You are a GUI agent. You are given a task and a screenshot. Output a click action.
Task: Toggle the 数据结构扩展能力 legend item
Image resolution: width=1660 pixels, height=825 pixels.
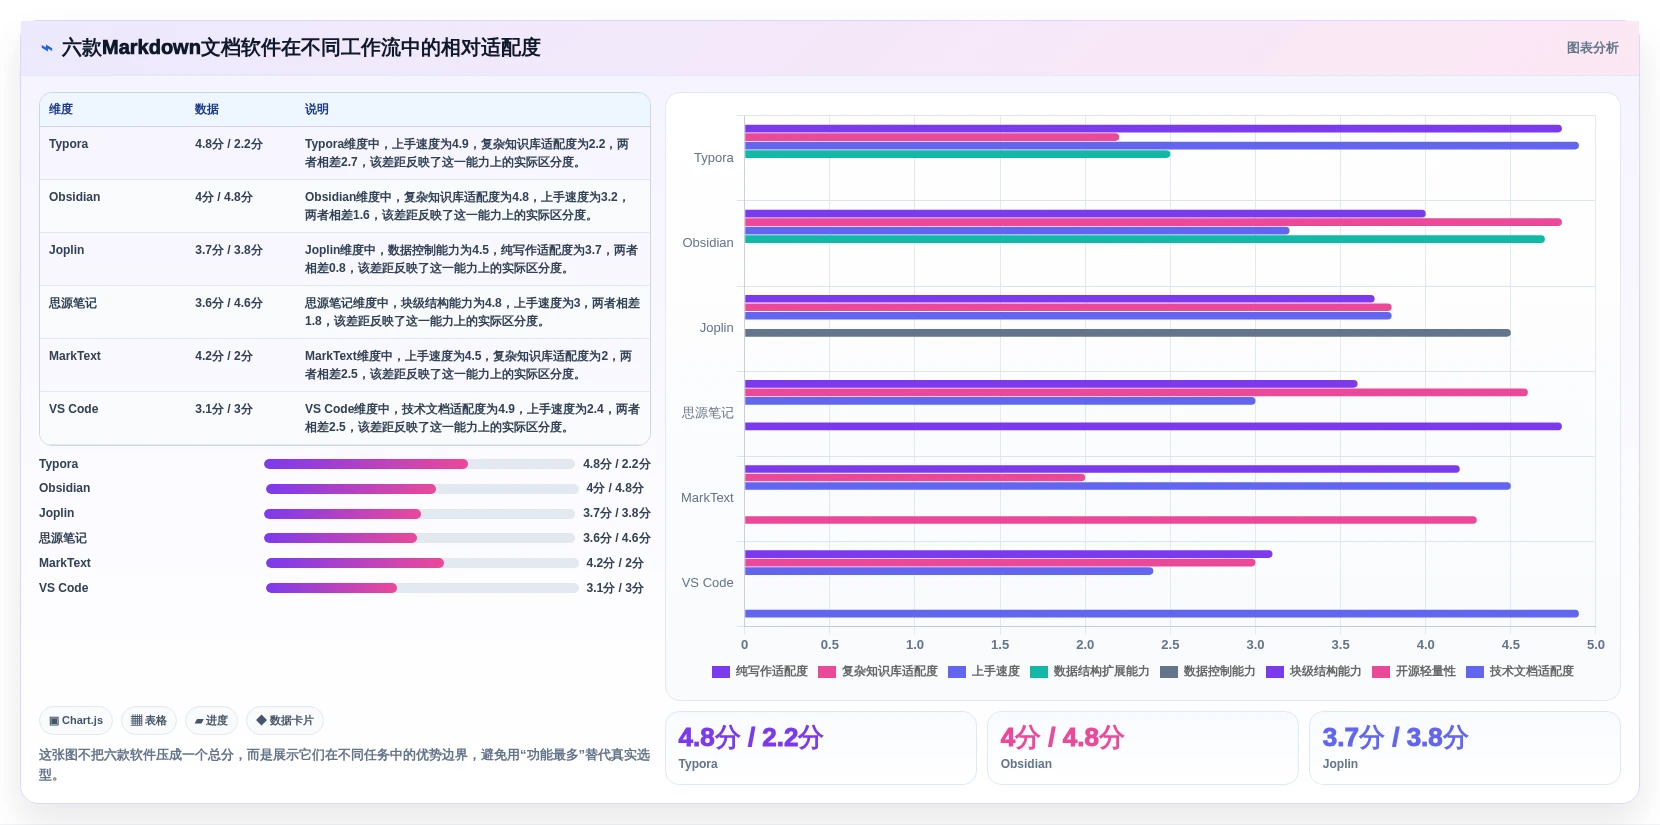pos(1090,672)
